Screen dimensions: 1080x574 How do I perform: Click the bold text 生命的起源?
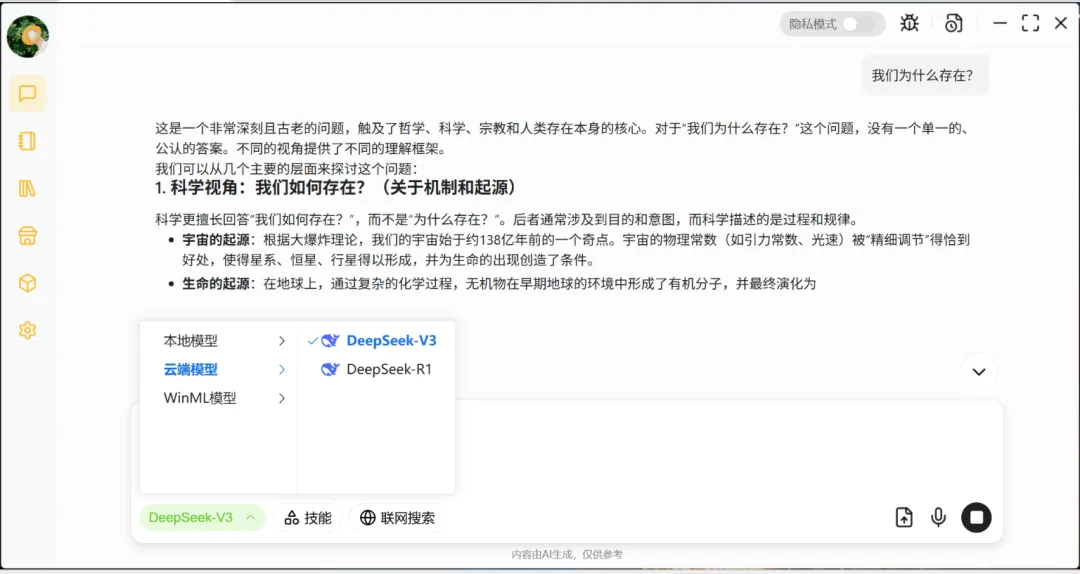[216, 284]
